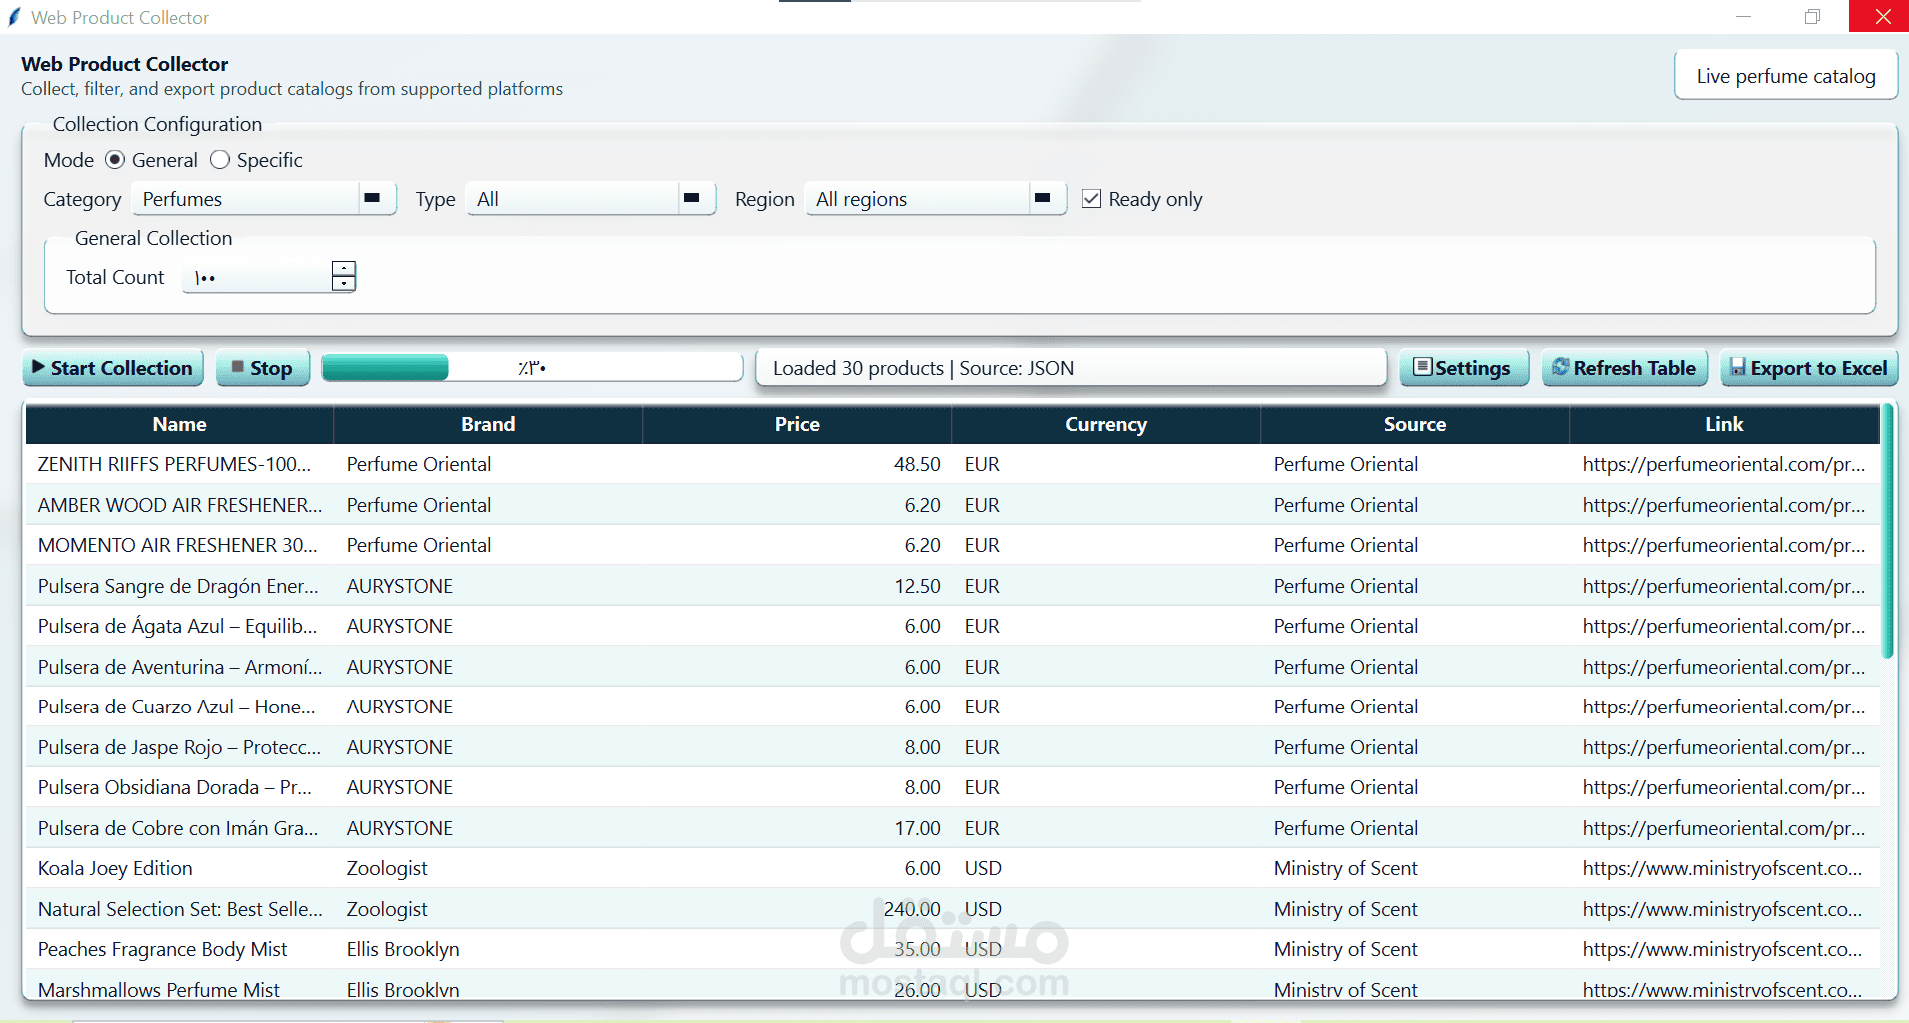This screenshot has width=1909, height=1023.
Task: Sort table by the Price column header
Action: click(797, 424)
